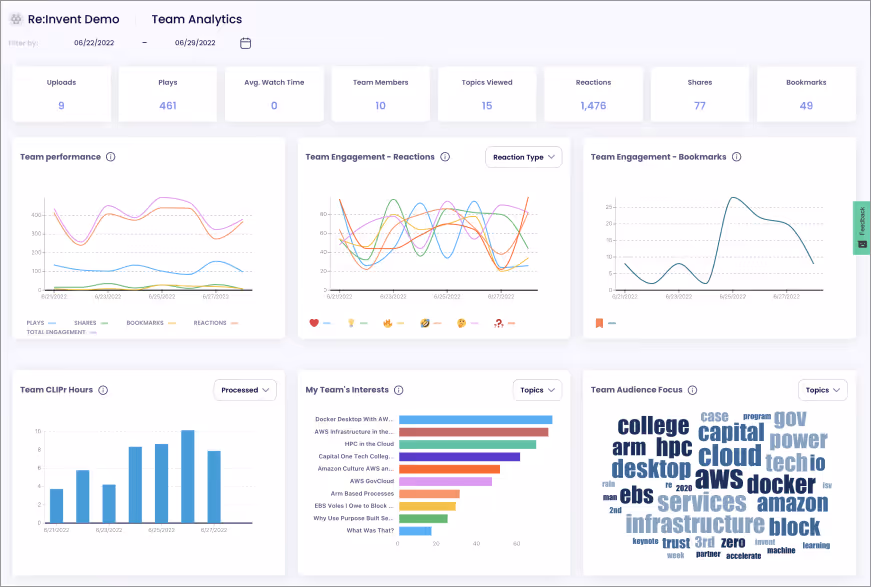
Task: Toggle the REACTIONS series legend
Action: click(x=216, y=323)
